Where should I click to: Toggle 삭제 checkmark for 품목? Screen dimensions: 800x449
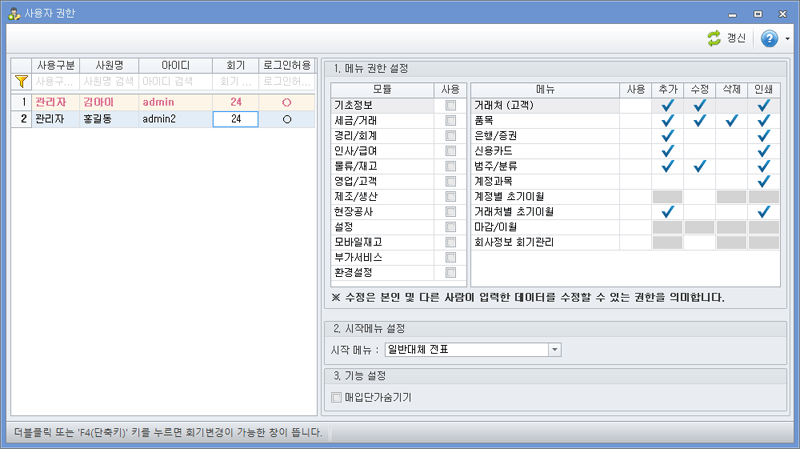[x=732, y=120]
